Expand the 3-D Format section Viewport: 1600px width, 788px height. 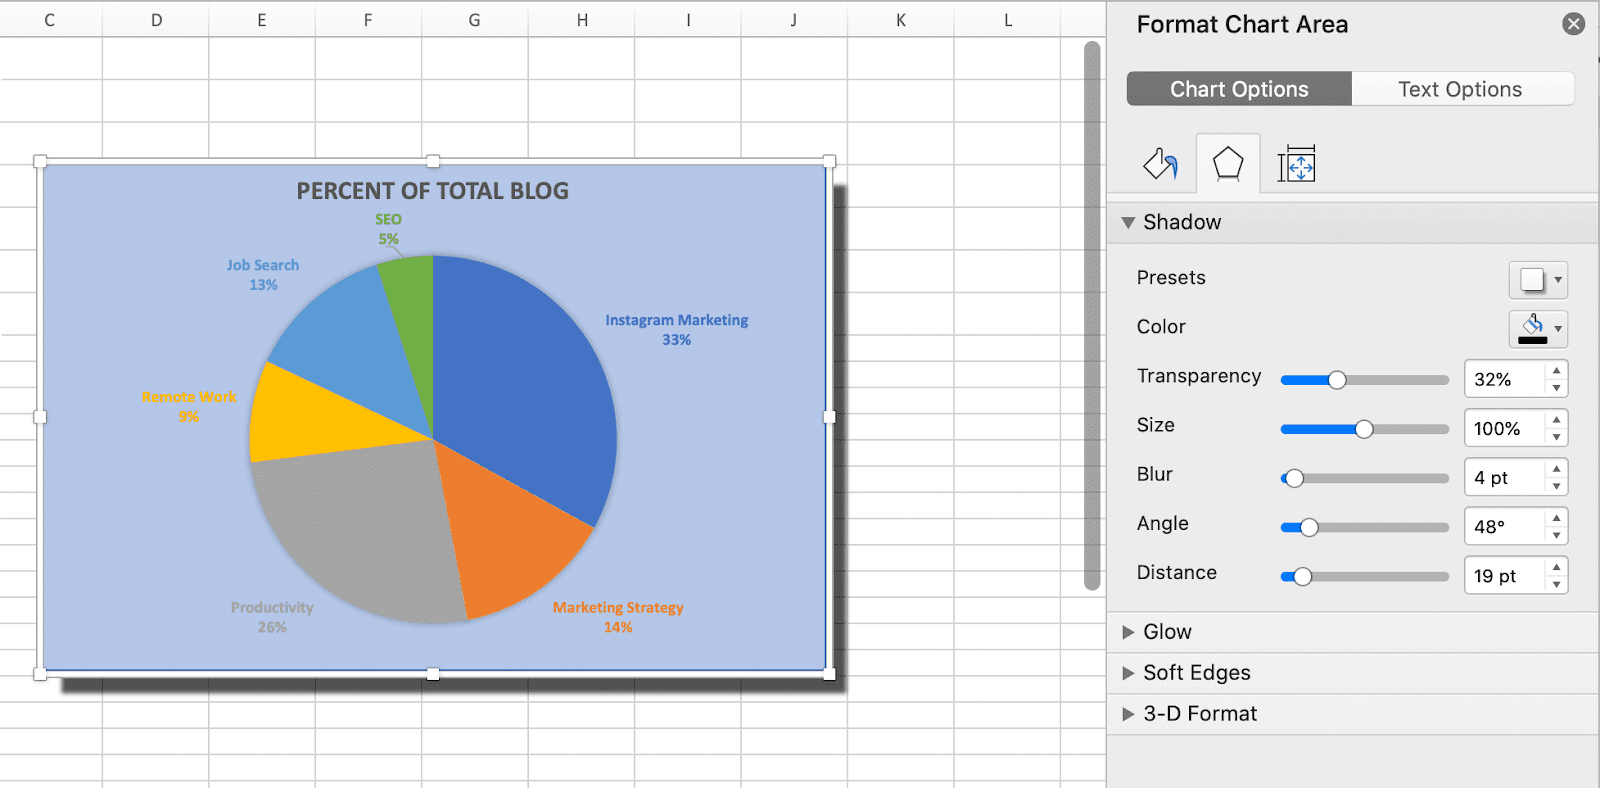tap(1128, 714)
